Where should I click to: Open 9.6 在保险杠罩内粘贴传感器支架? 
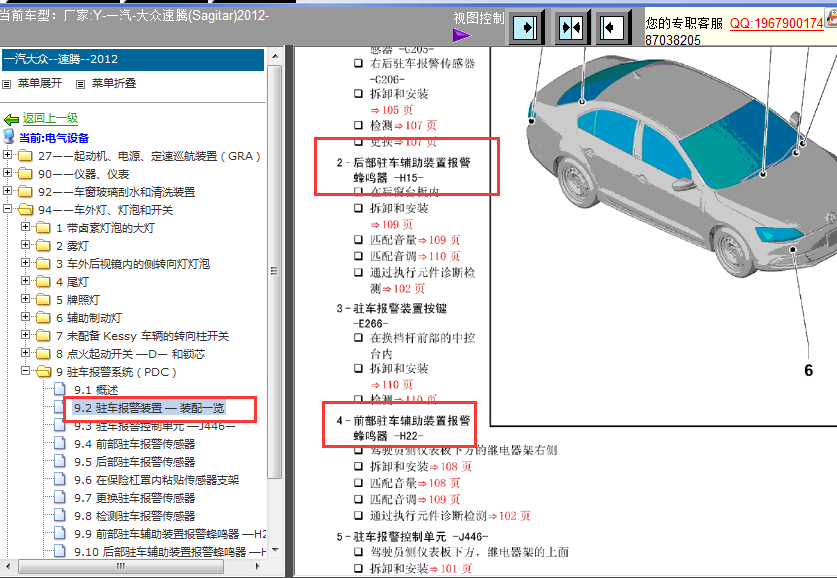click(x=156, y=480)
